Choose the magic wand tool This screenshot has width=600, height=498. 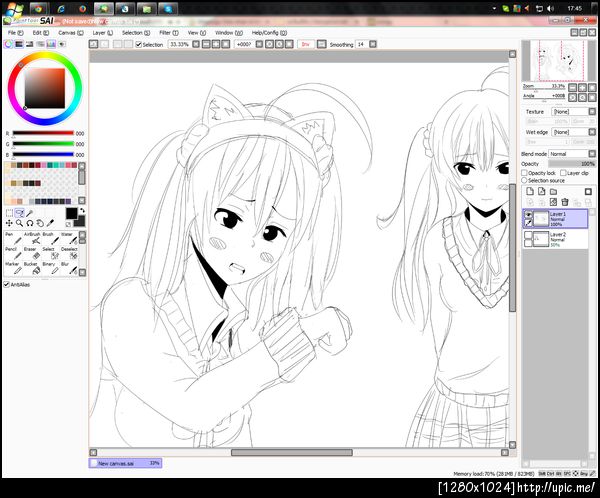(29, 213)
